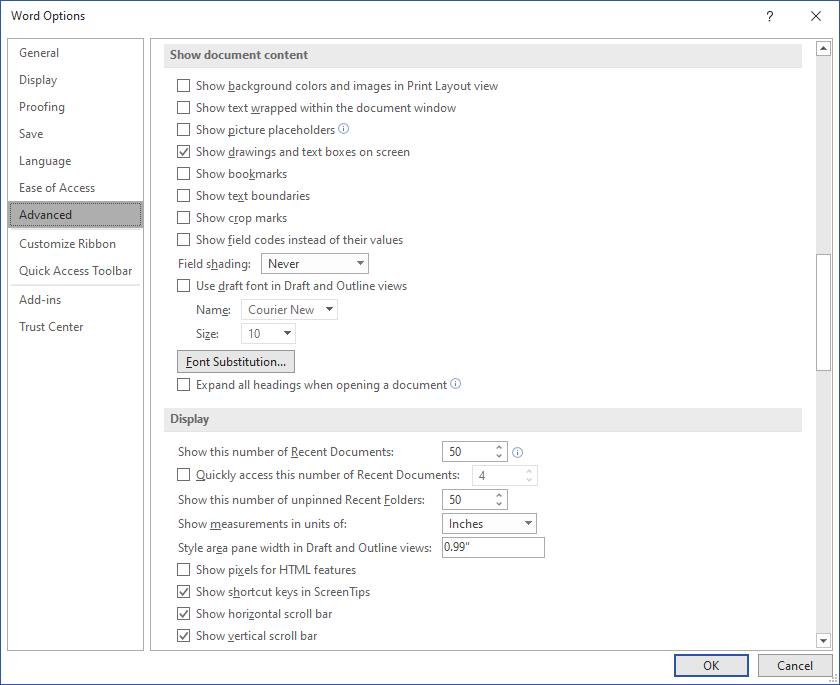Increase Recent Documents number with up spinner
This screenshot has height=685, width=840.
pos(499,447)
